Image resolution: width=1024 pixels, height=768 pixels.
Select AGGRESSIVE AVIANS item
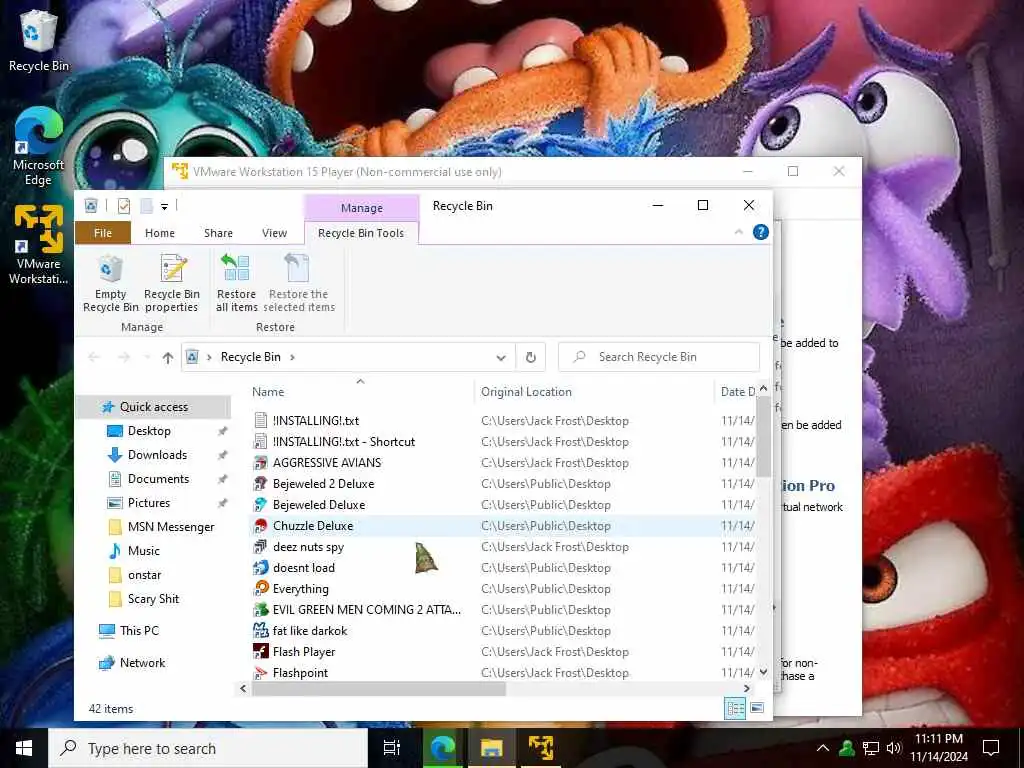[x=327, y=463]
